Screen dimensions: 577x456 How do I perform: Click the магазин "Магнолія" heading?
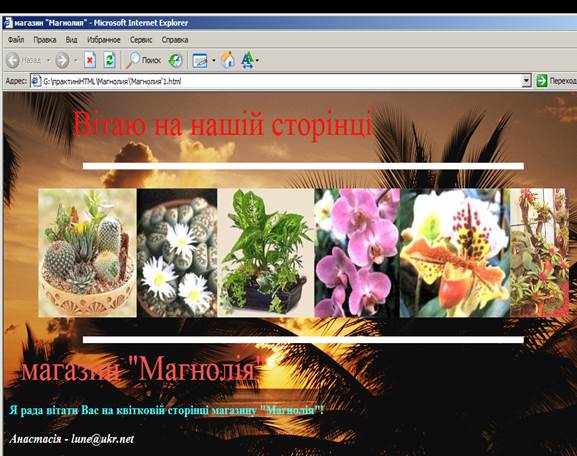tap(142, 369)
